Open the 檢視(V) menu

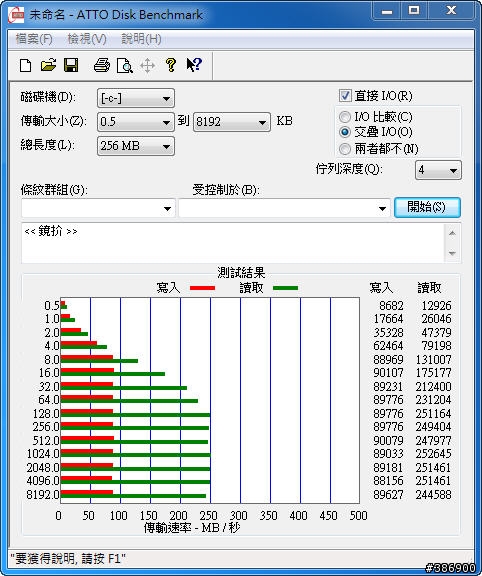(x=87, y=39)
